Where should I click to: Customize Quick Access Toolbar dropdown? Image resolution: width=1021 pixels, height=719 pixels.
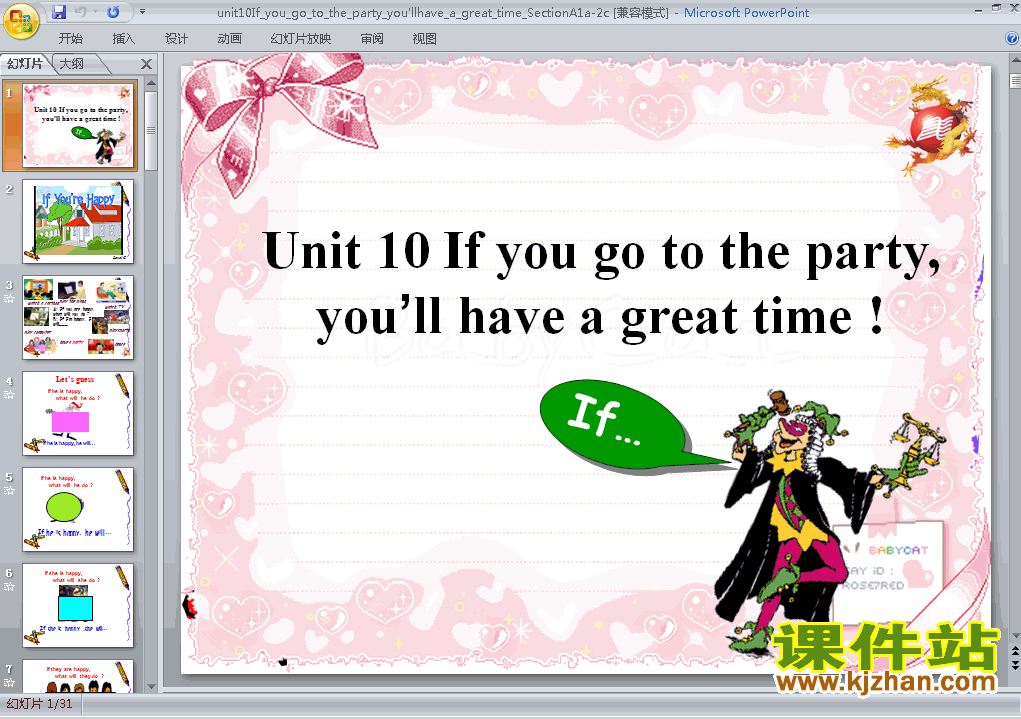pyautogui.click(x=143, y=12)
